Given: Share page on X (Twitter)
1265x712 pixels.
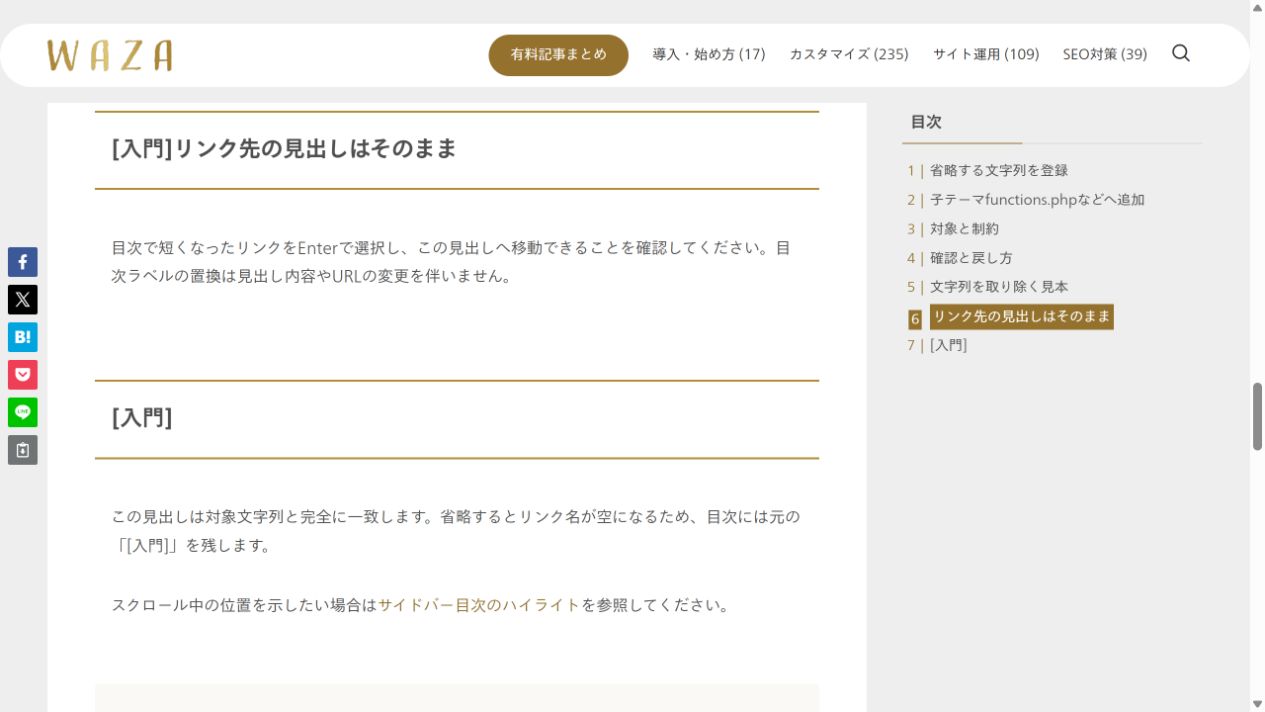Looking at the screenshot, I should [x=23, y=300].
